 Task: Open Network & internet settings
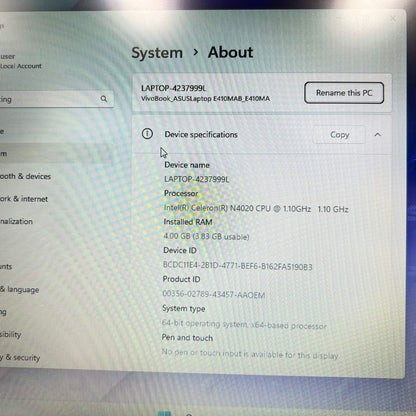point(24,199)
